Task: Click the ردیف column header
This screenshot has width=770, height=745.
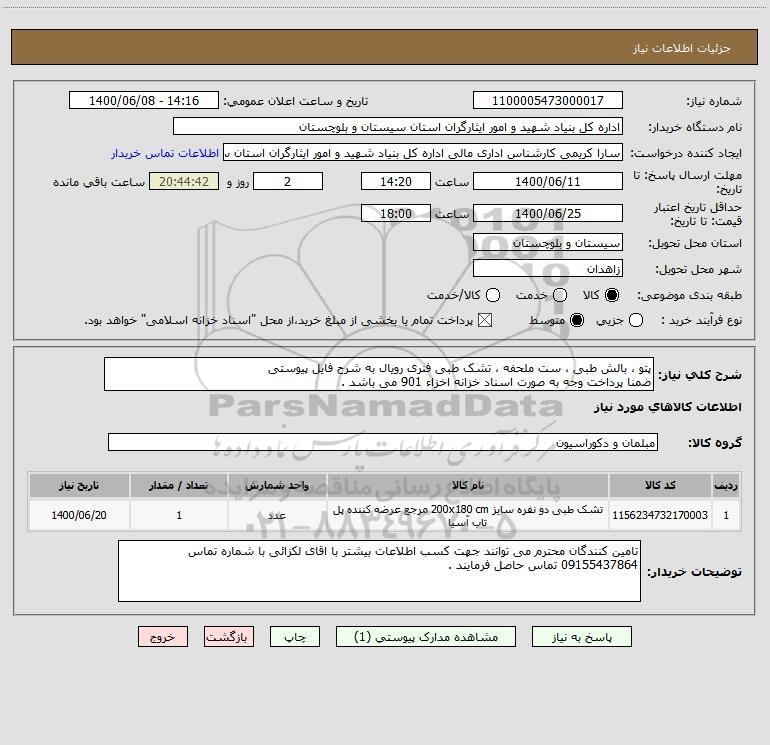Action: tap(726, 485)
